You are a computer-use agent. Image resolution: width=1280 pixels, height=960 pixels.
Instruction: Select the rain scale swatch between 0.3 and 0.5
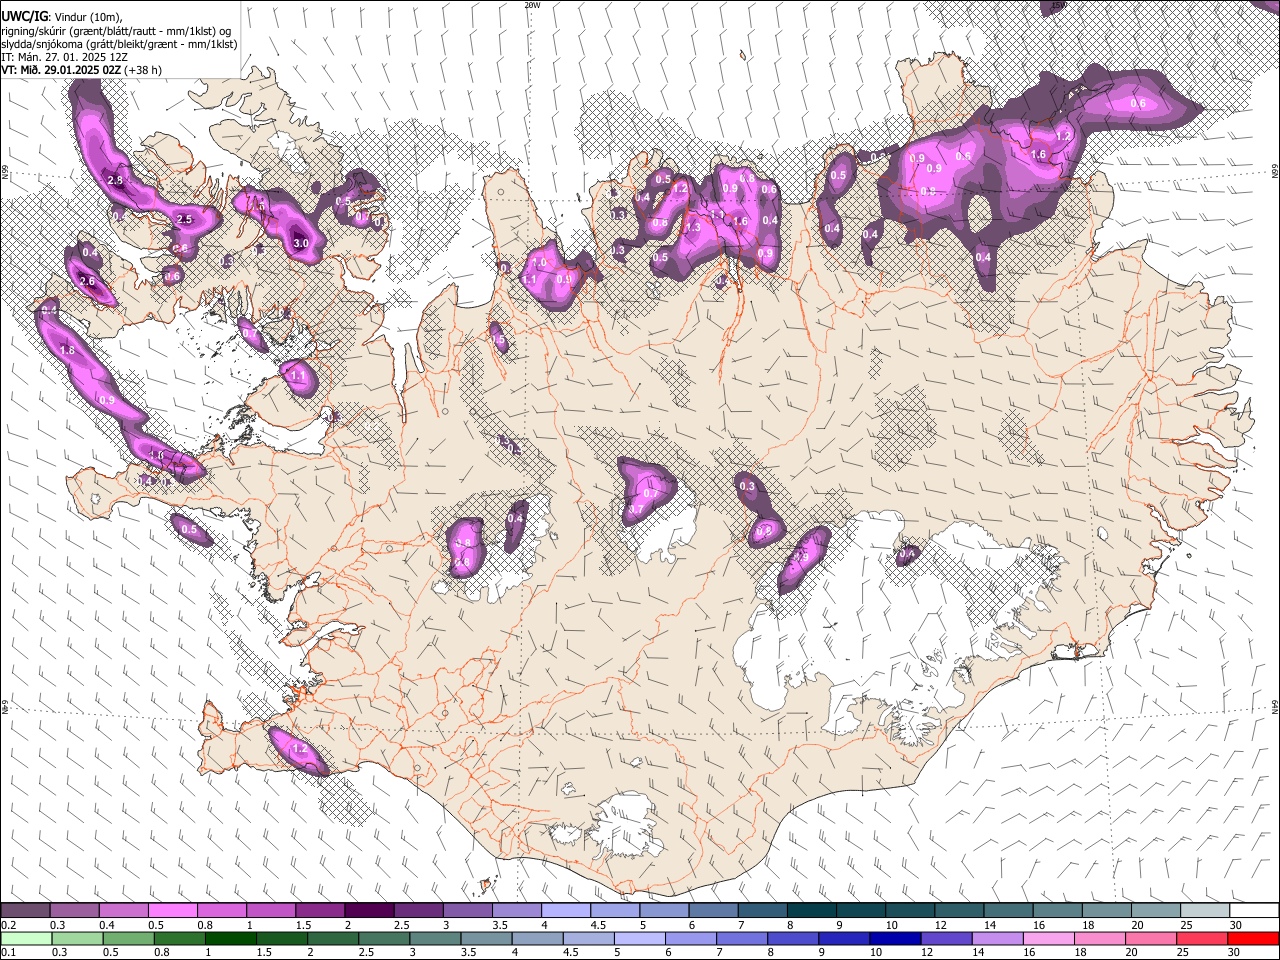76,938
